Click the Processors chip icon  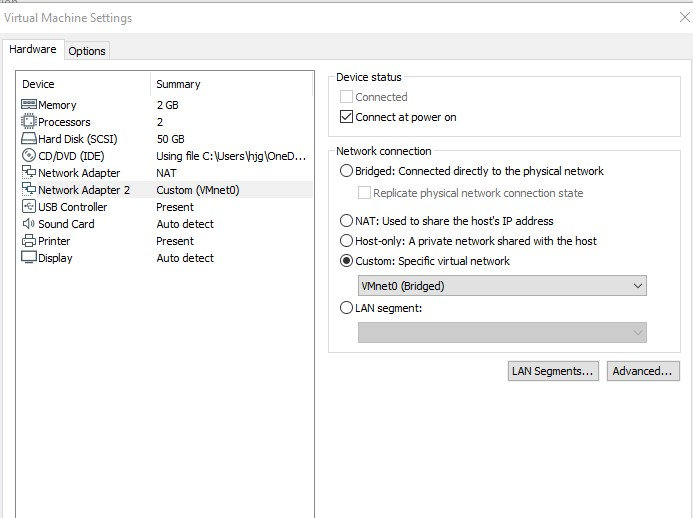tap(29, 122)
